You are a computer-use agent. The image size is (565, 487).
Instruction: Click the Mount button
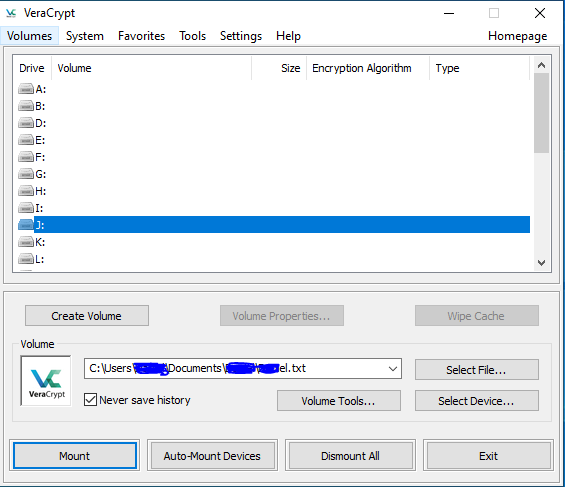(x=75, y=456)
